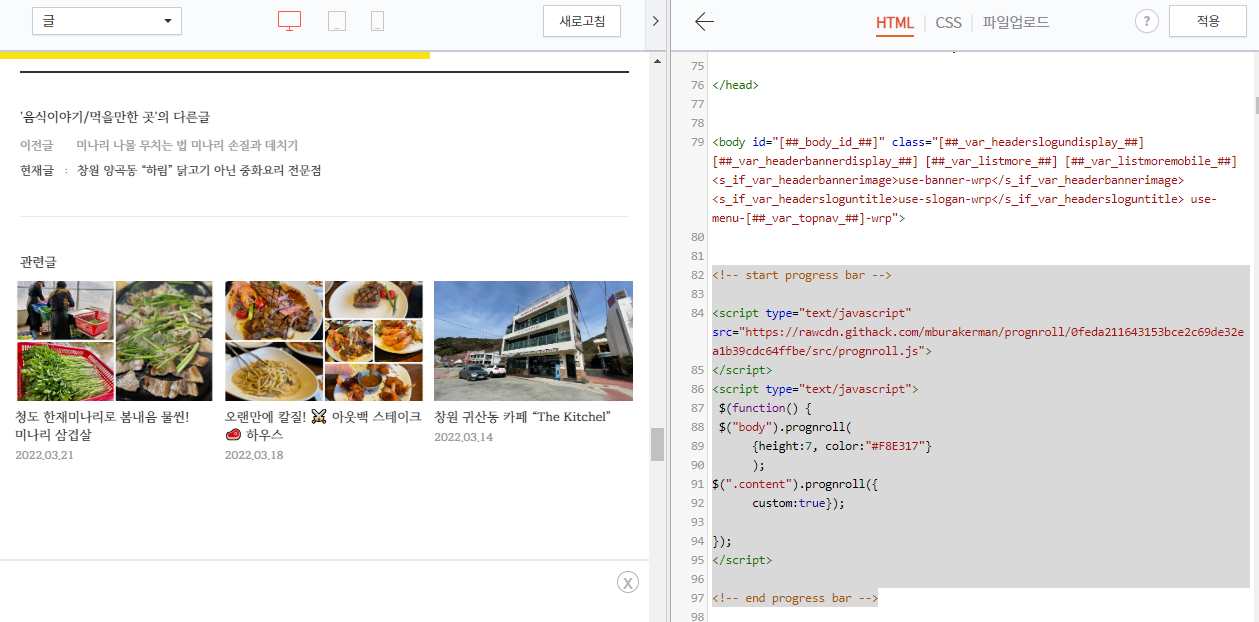Click line number 79 in the gutter
This screenshot has width=1259, height=622.
tap(697, 142)
